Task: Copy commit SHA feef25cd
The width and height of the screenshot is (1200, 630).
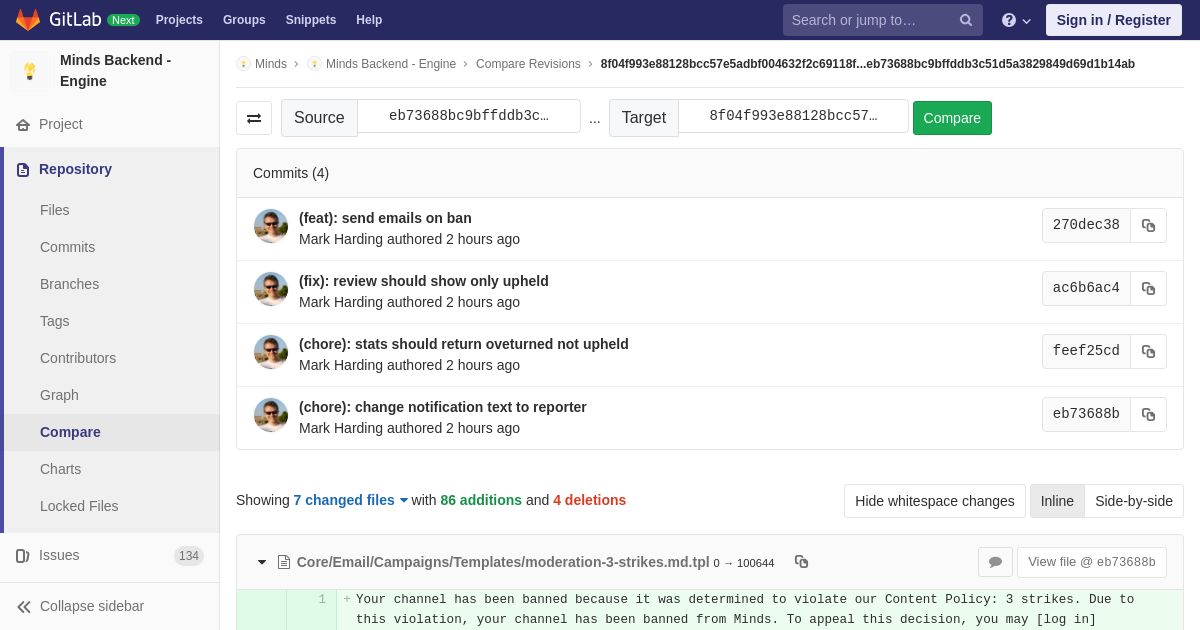Action: [1148, 351]
